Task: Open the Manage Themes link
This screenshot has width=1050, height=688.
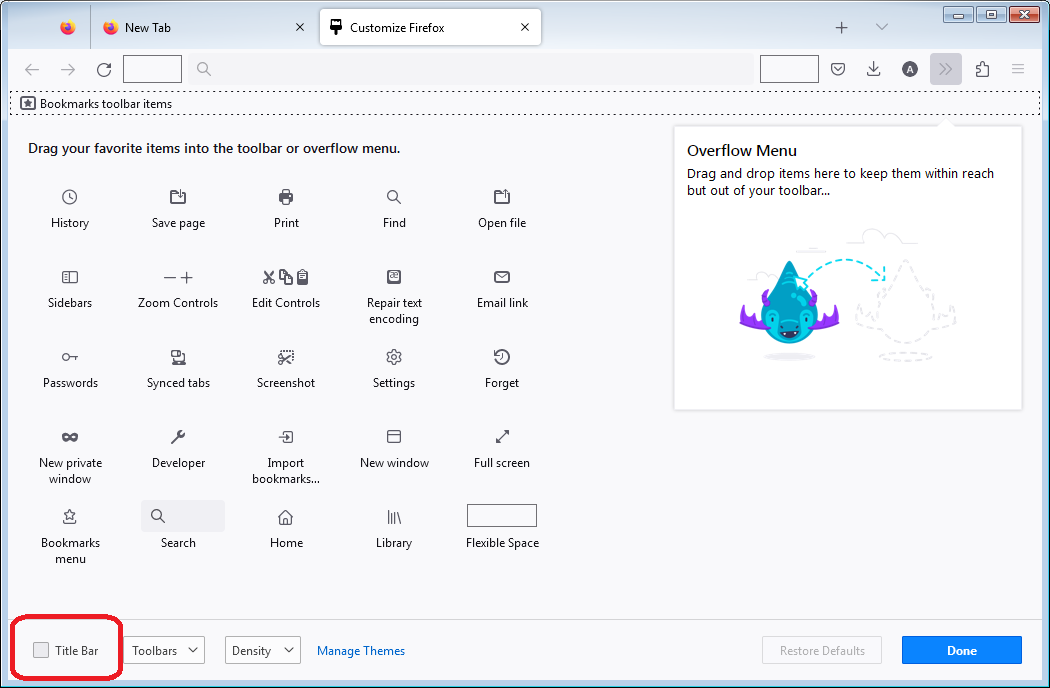Action: tap(361, 651)
